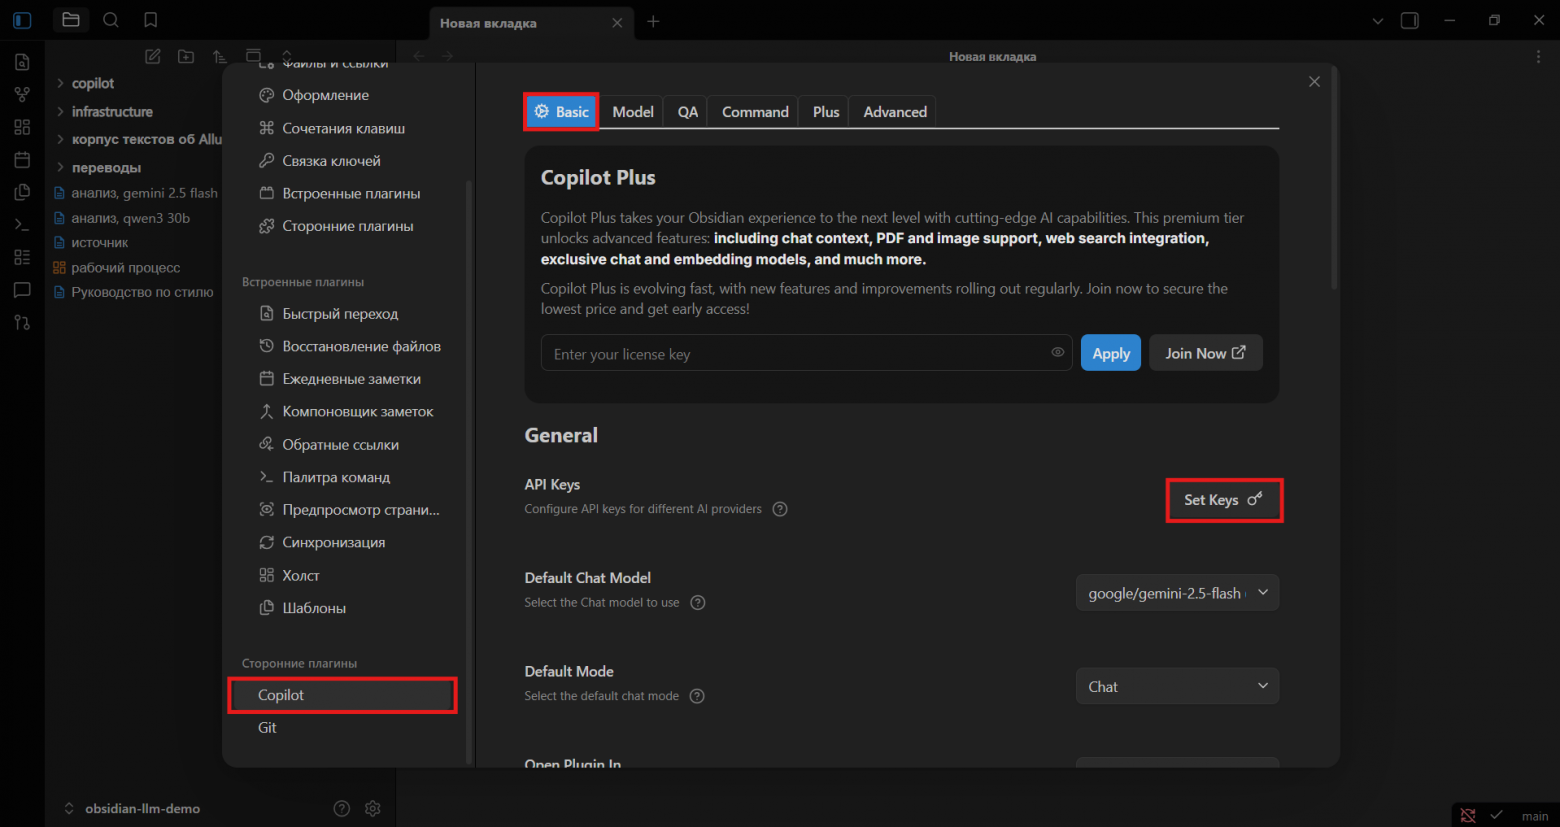Open the Git source control ribbon icon

click(22, 322)
